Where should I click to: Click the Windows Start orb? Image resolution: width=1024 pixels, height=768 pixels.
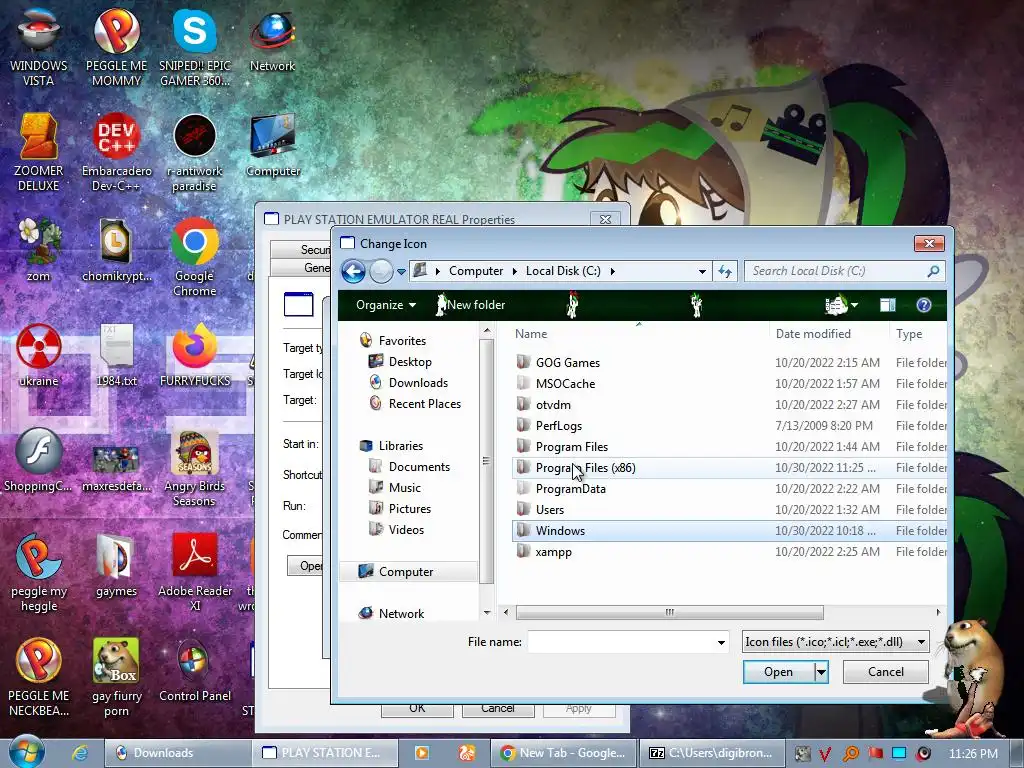coord(26,752)
